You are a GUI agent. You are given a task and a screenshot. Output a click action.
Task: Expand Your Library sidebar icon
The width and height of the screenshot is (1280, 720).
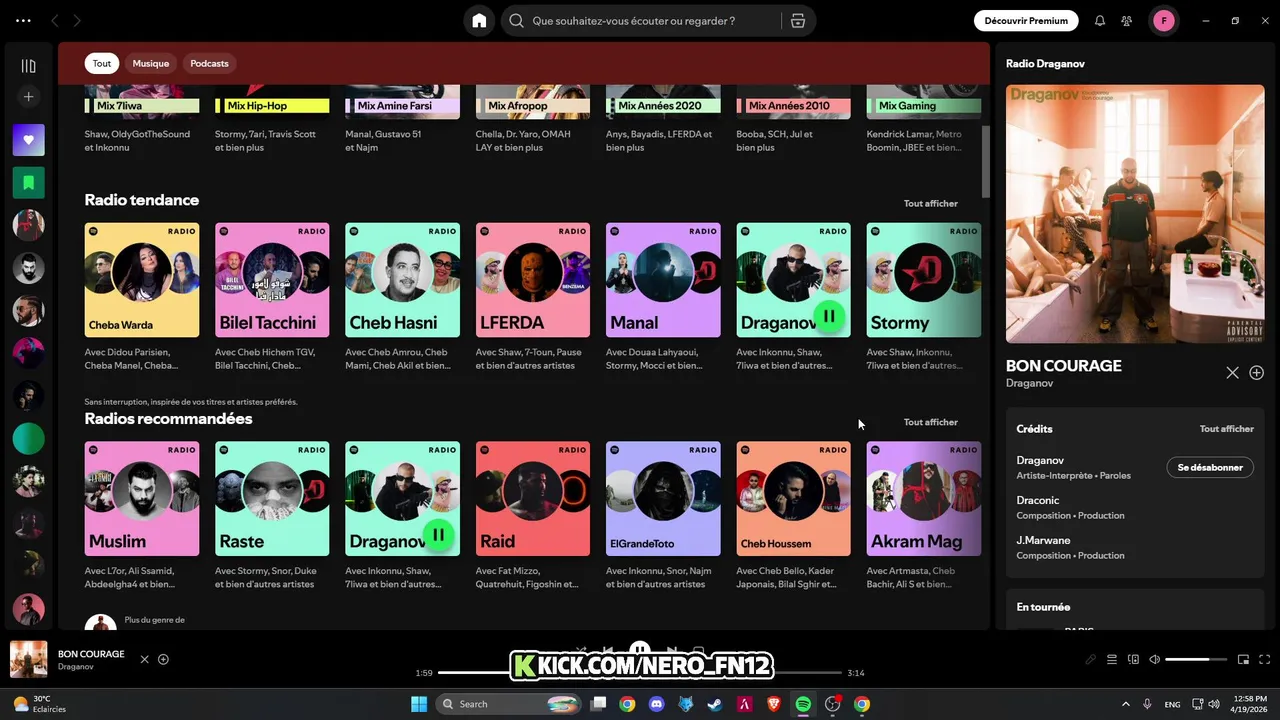(x=28, y=66)
